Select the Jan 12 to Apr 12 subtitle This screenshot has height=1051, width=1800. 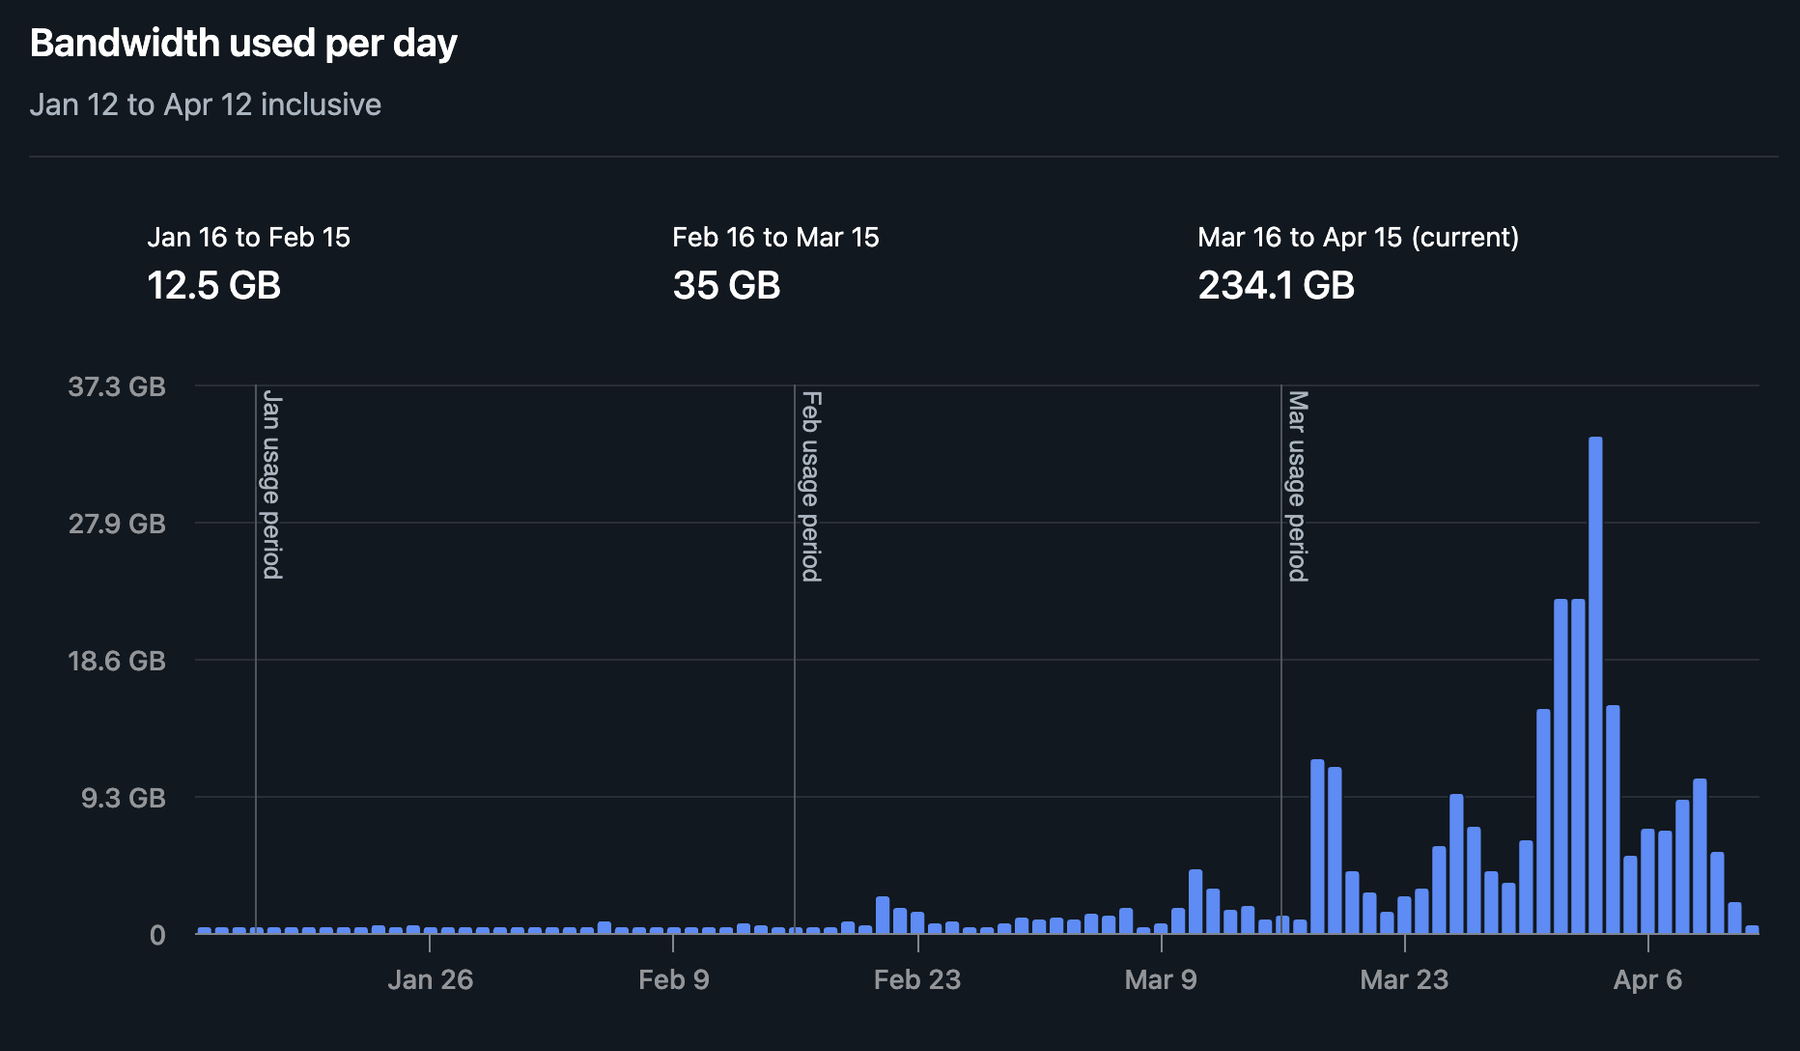coord(205,104)
